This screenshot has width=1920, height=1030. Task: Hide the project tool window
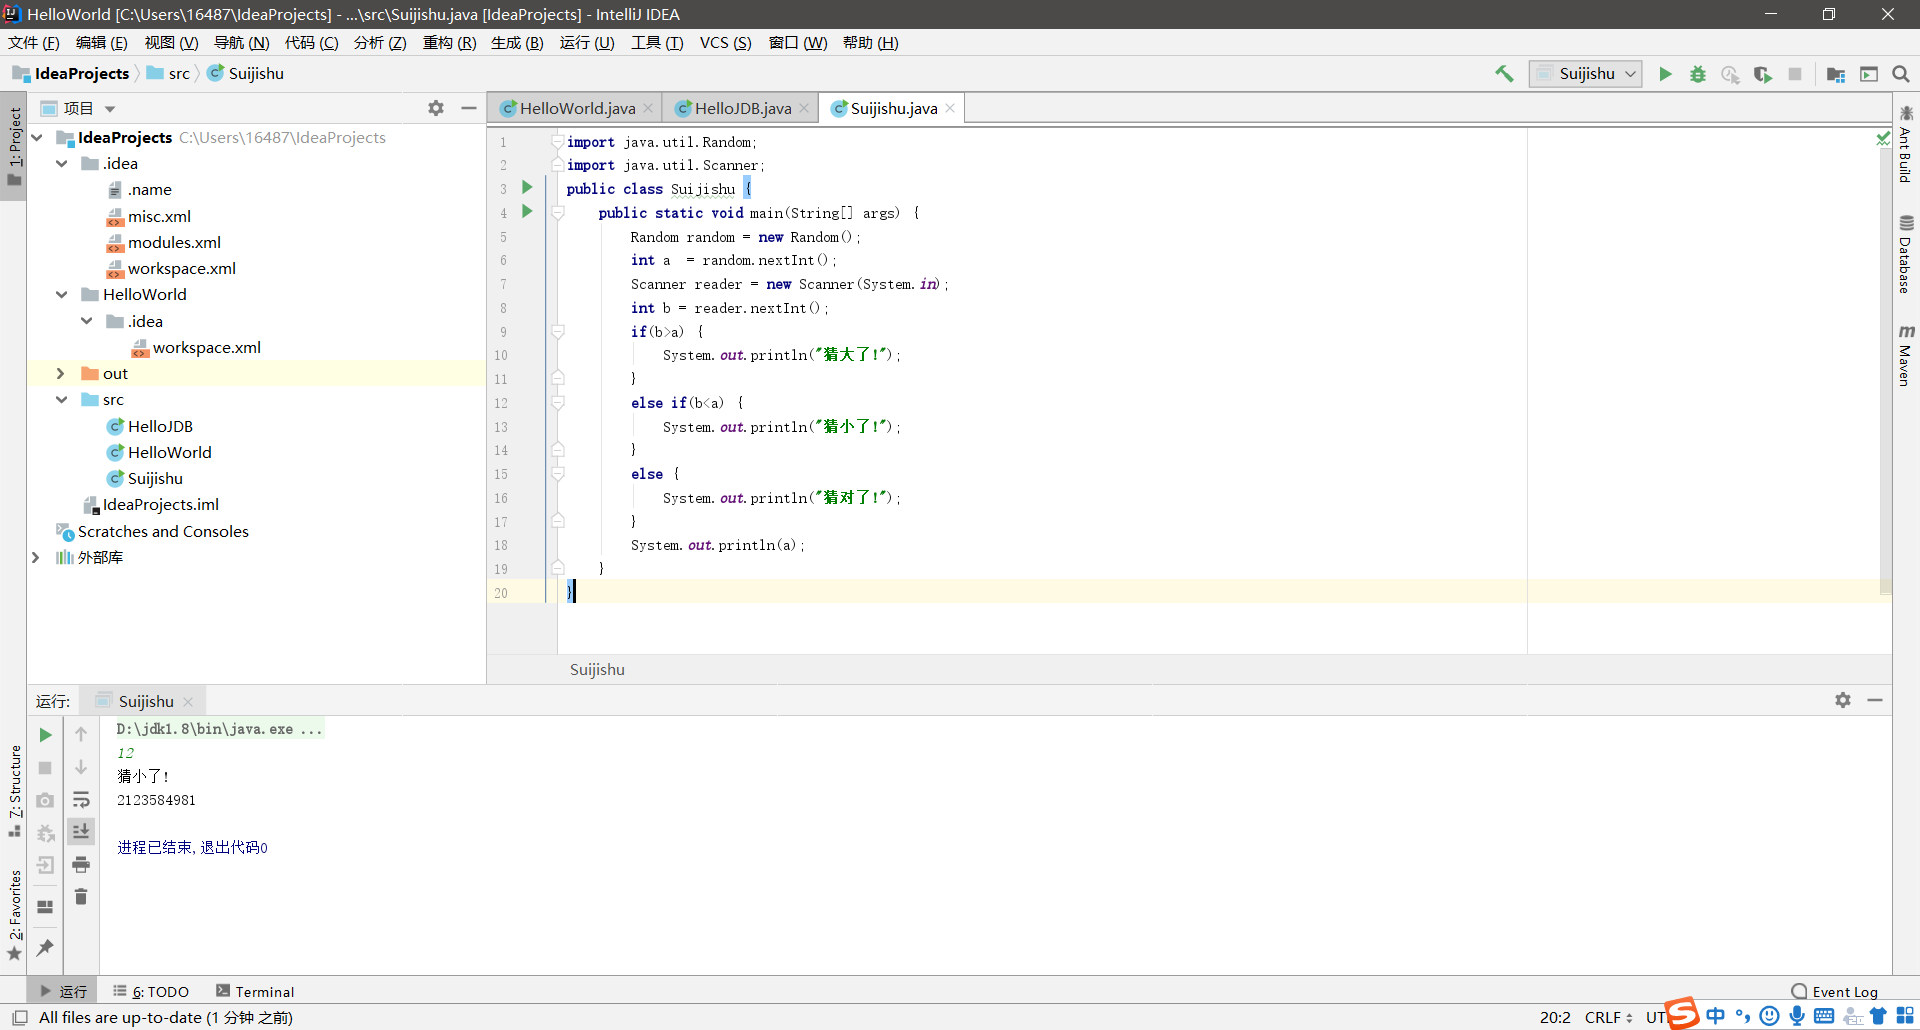[x=469, y=108]
